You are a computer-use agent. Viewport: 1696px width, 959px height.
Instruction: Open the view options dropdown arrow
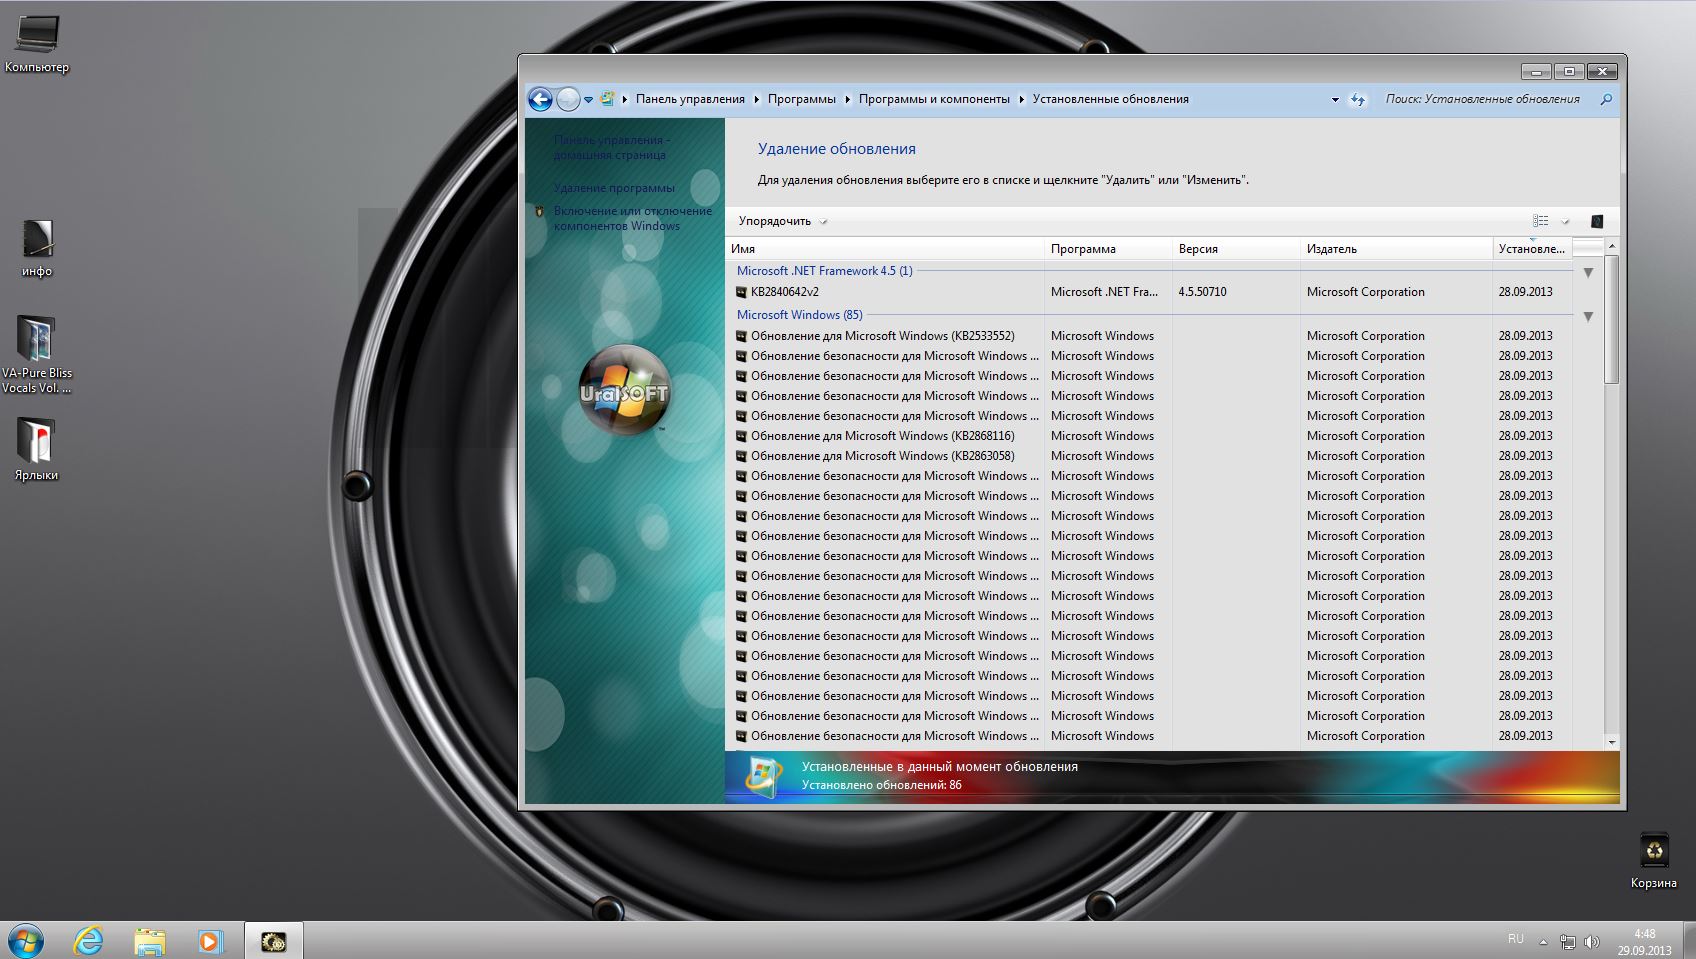pos(1565,222)
